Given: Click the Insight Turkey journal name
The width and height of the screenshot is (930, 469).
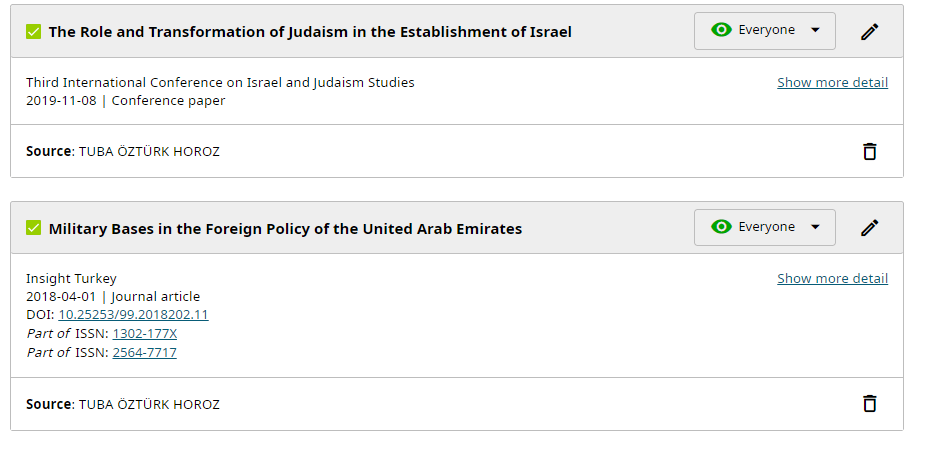Looking at the screenshot, I should pyautogui.click(x=71, y=278).
